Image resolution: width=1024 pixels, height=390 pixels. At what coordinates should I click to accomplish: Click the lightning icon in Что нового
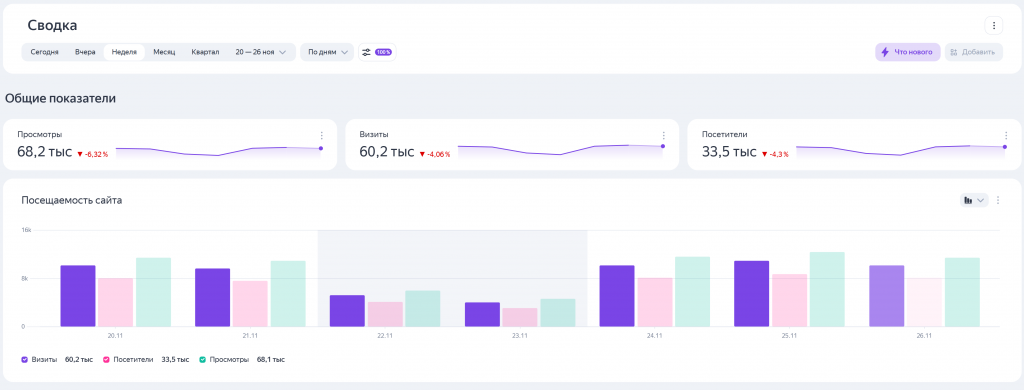coord(885,52)
